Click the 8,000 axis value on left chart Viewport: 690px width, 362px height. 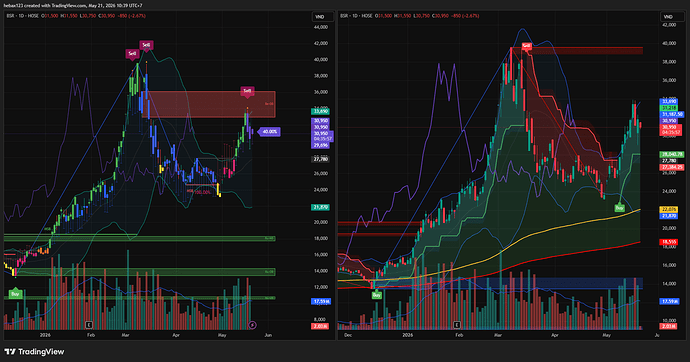(321, 320)
